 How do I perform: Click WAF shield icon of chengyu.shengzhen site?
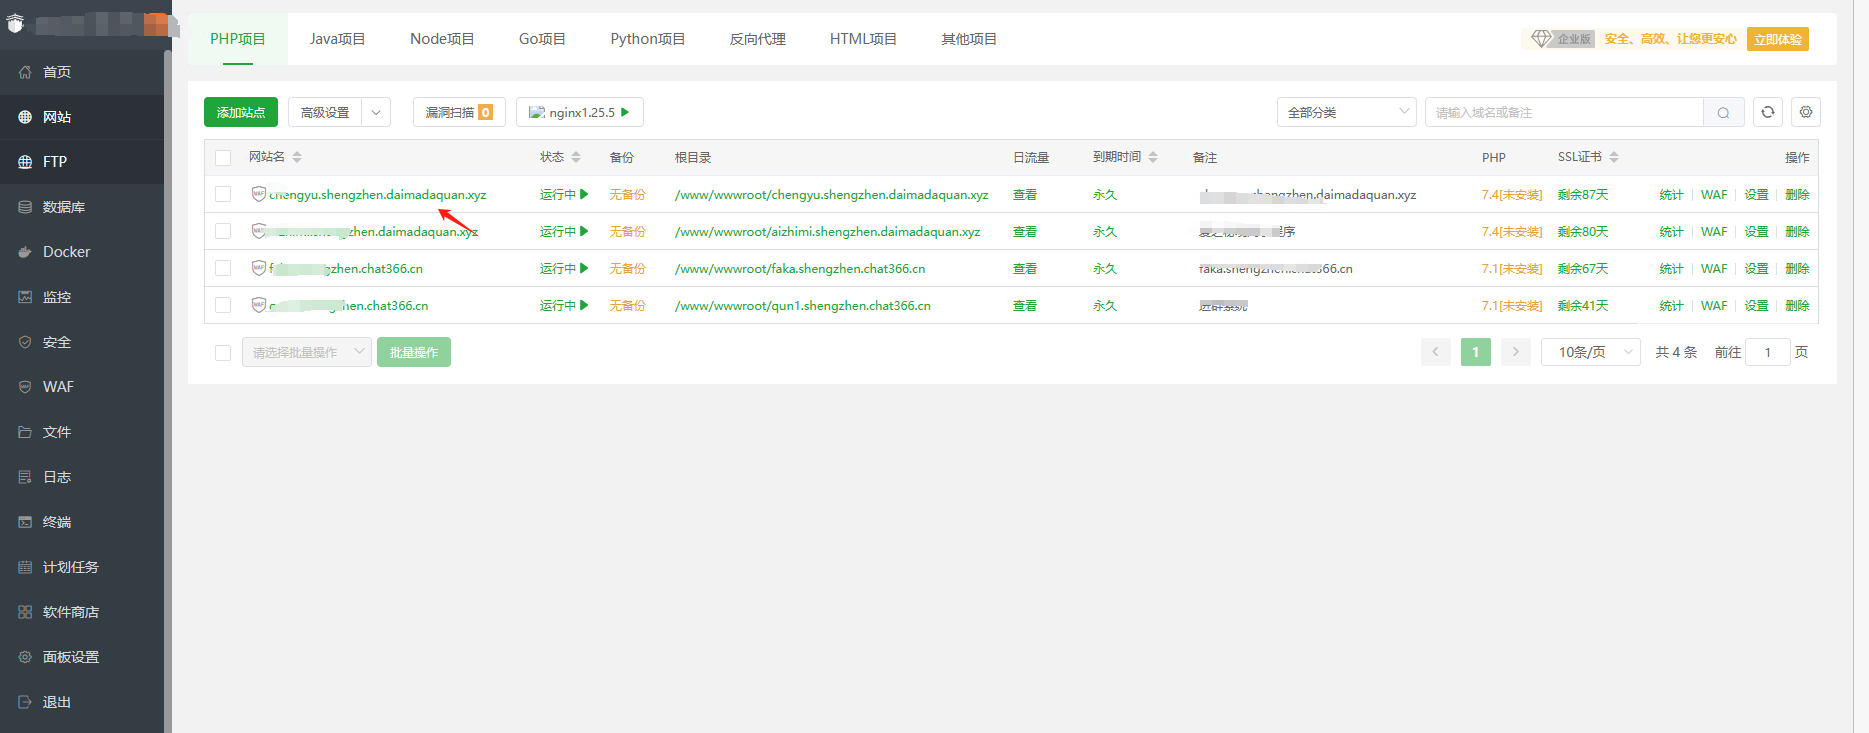click(259, 194)
